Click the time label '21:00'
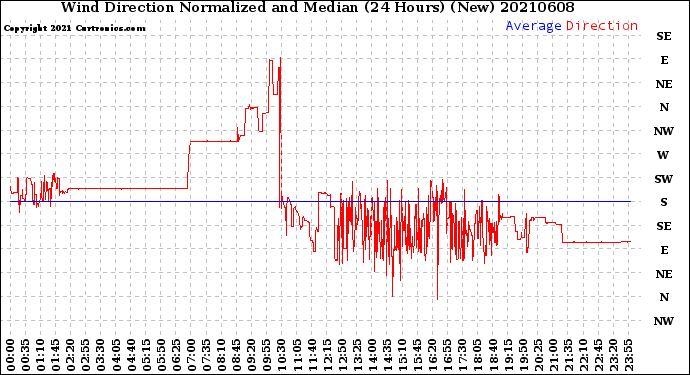 click(553, 355)
